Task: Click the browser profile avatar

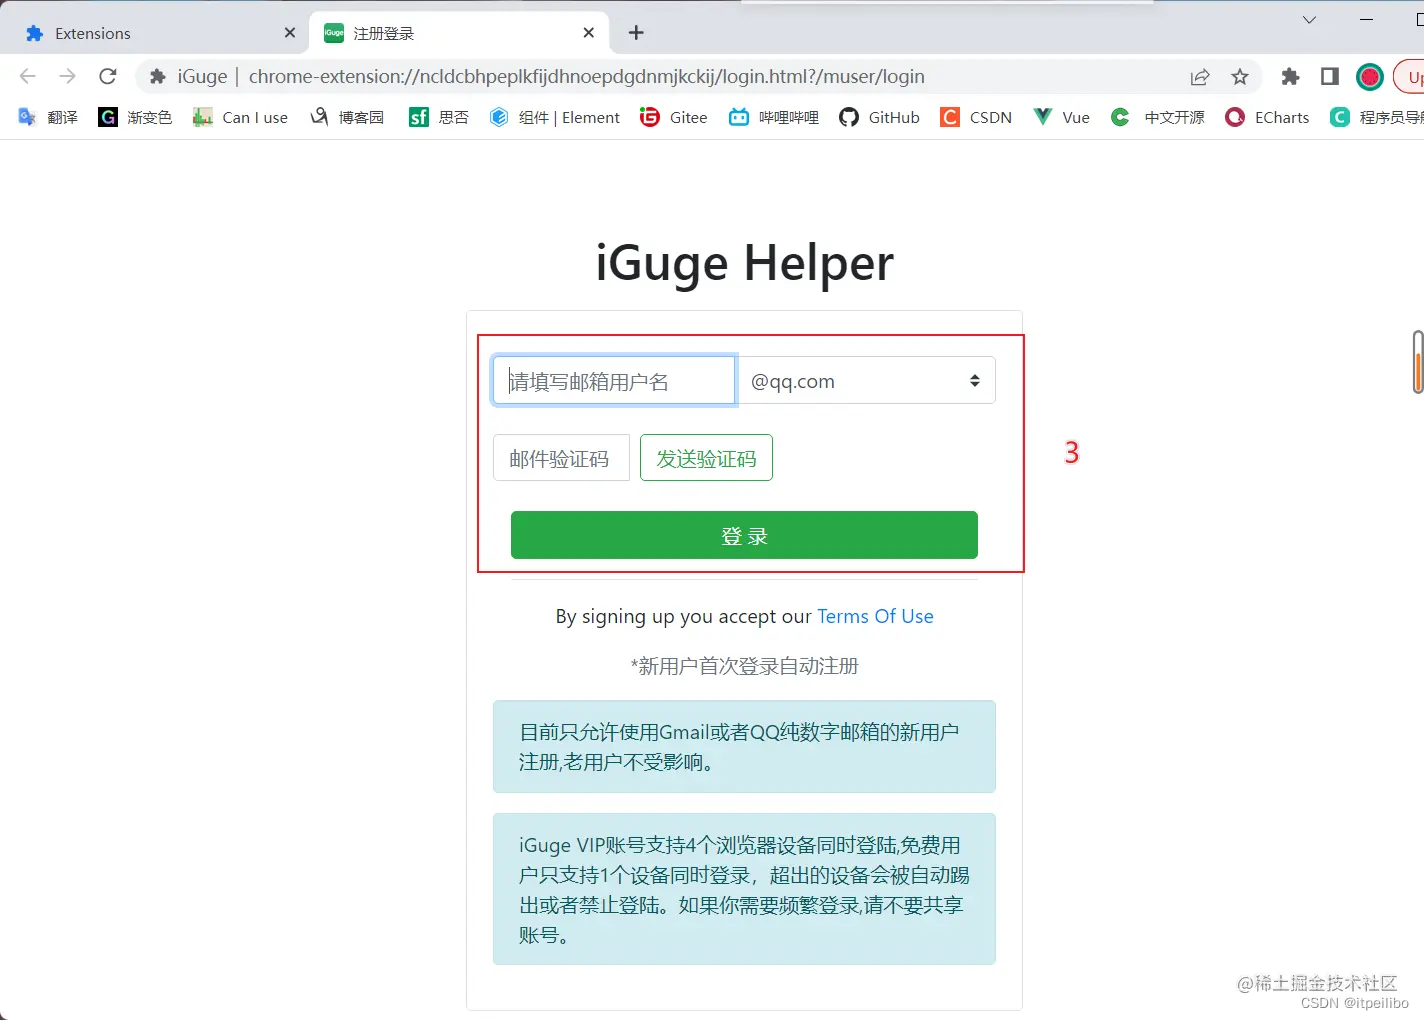Action: click(1369, 76)
